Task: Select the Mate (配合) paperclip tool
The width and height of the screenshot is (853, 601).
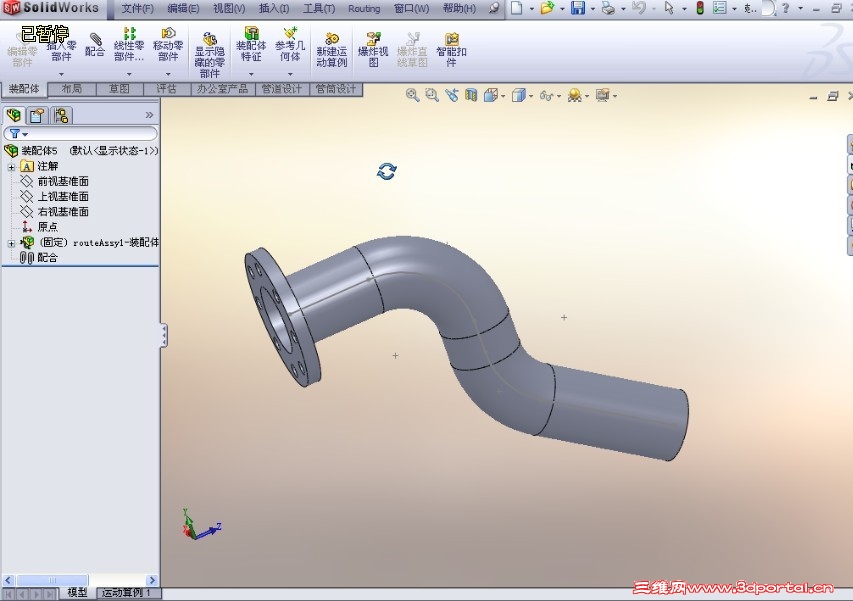Action: tap(95, 46)
